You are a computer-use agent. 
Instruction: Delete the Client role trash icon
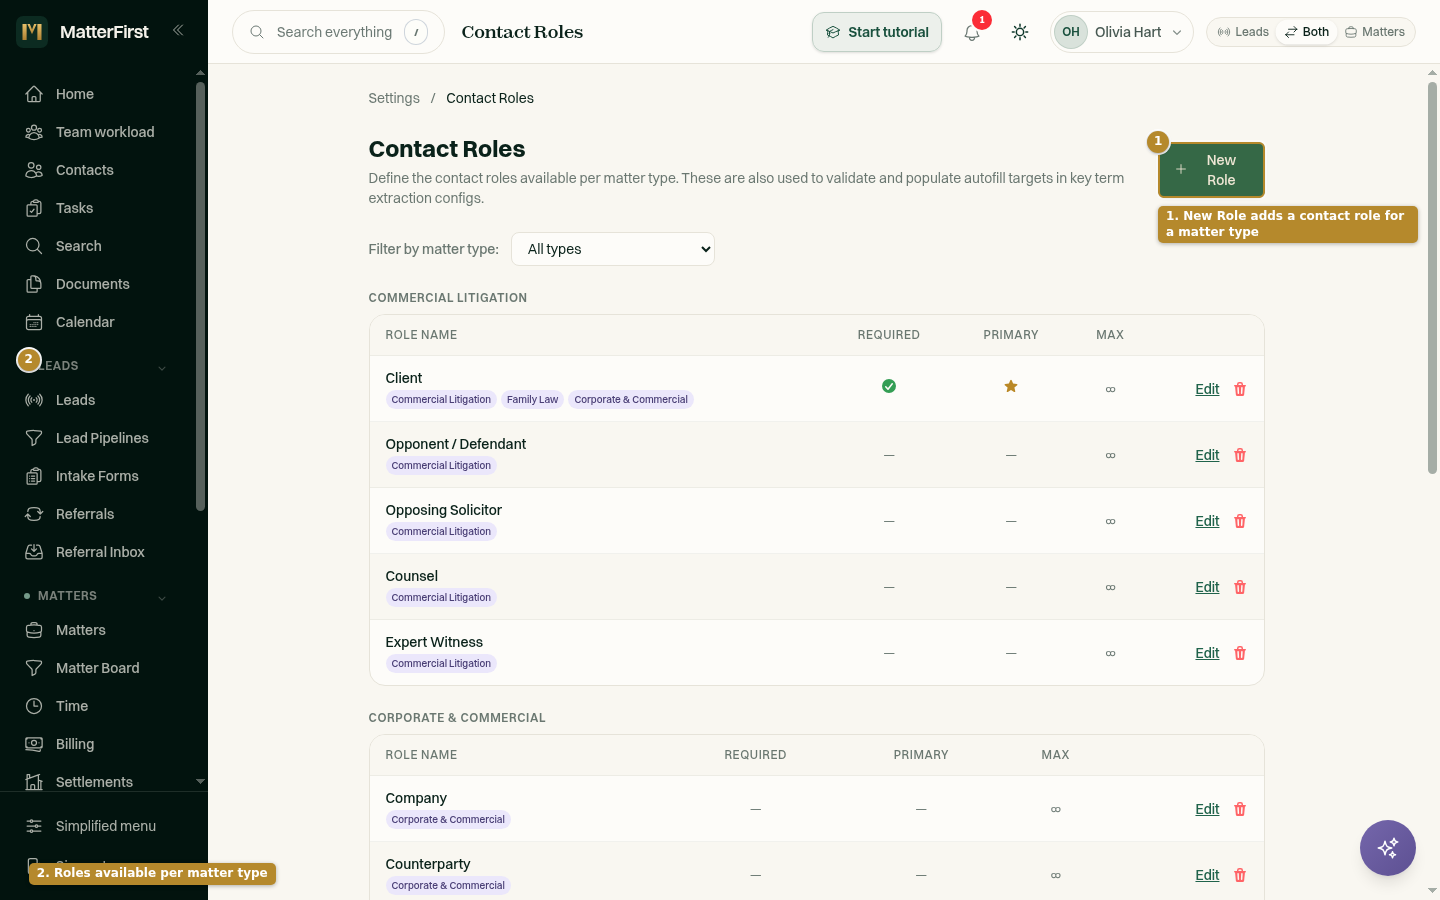1240,389
